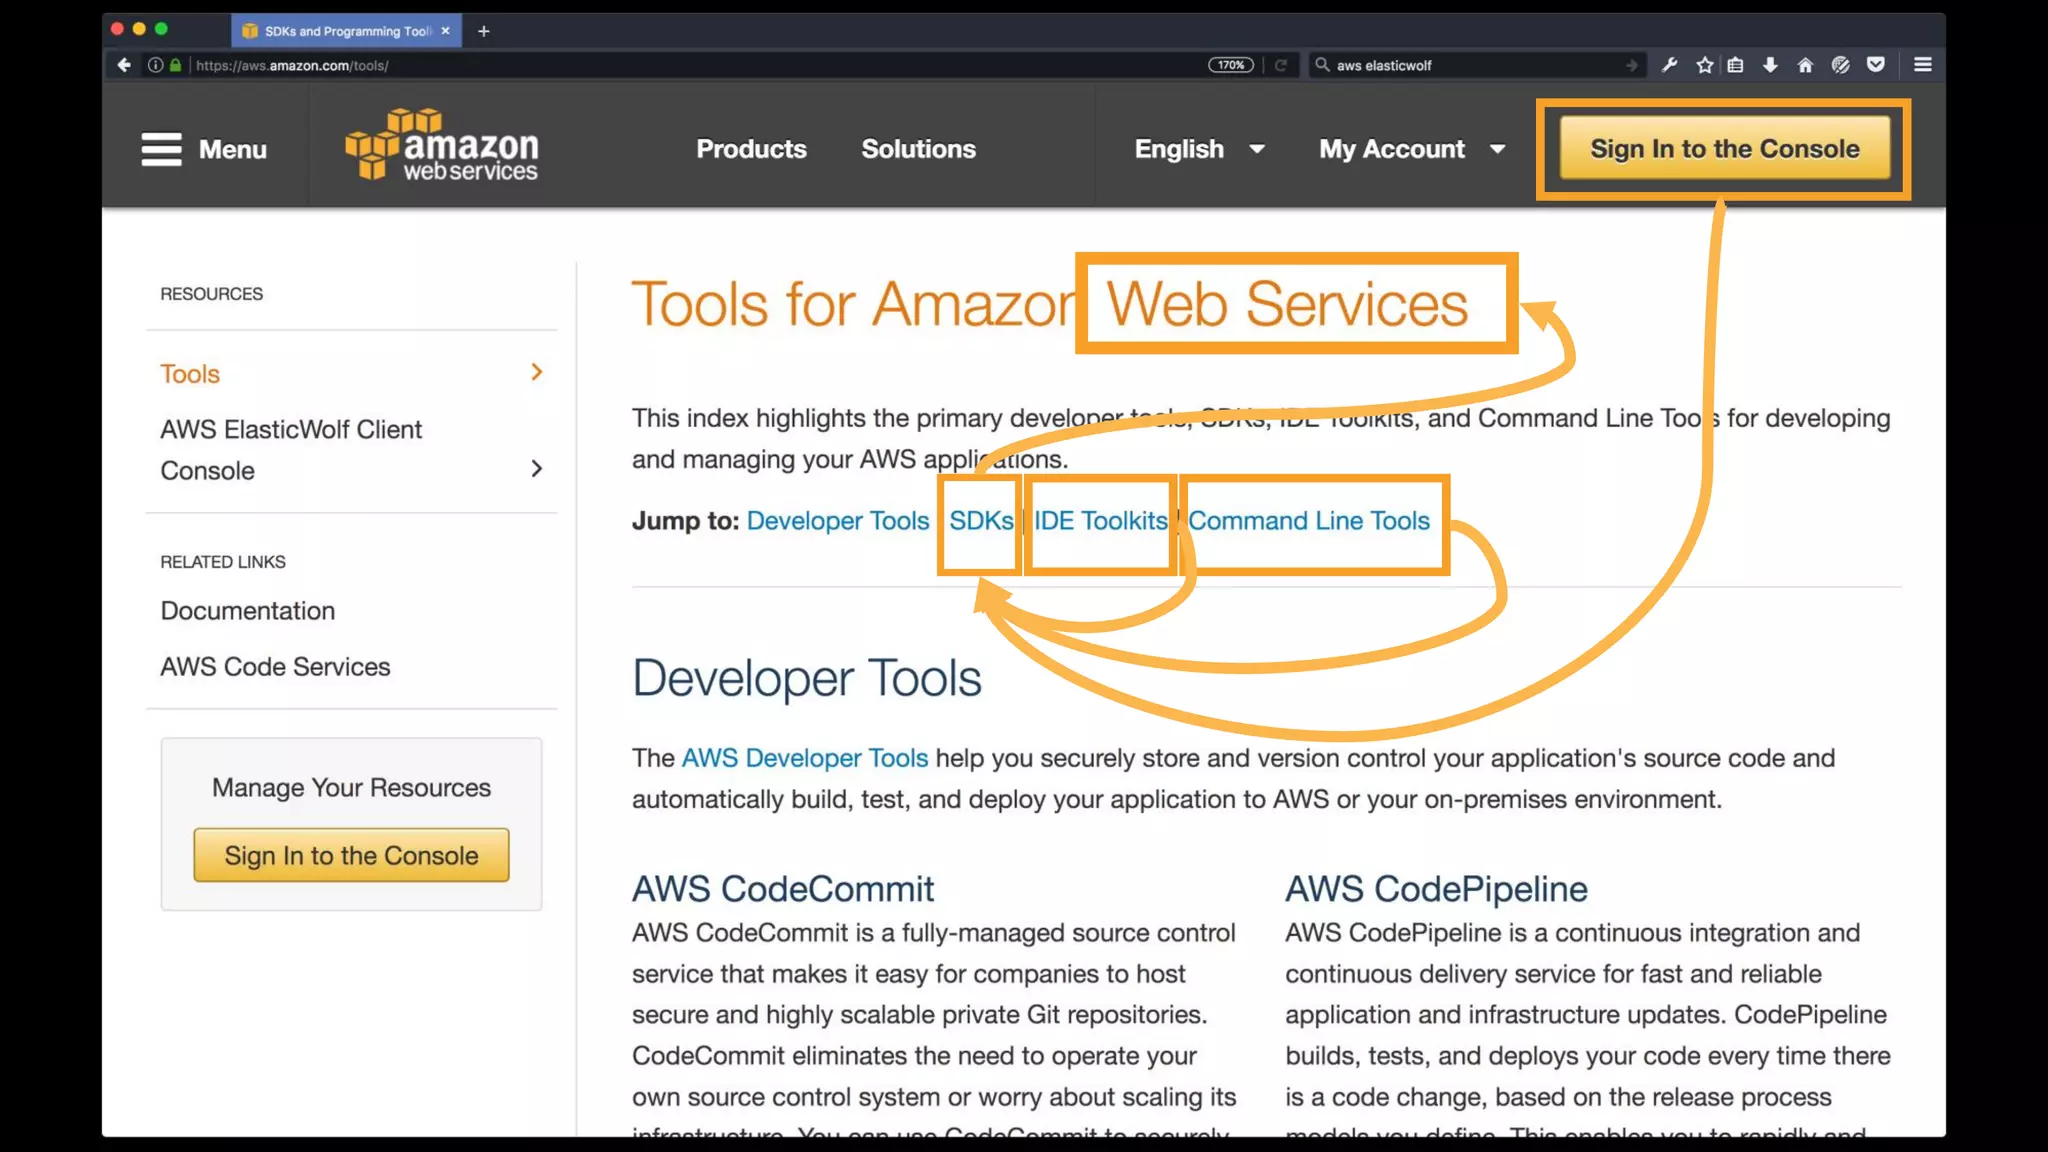Screen dimensions: 2048x1152
Task: Open the downloads arrow icon
Action: click(1770, 65)
